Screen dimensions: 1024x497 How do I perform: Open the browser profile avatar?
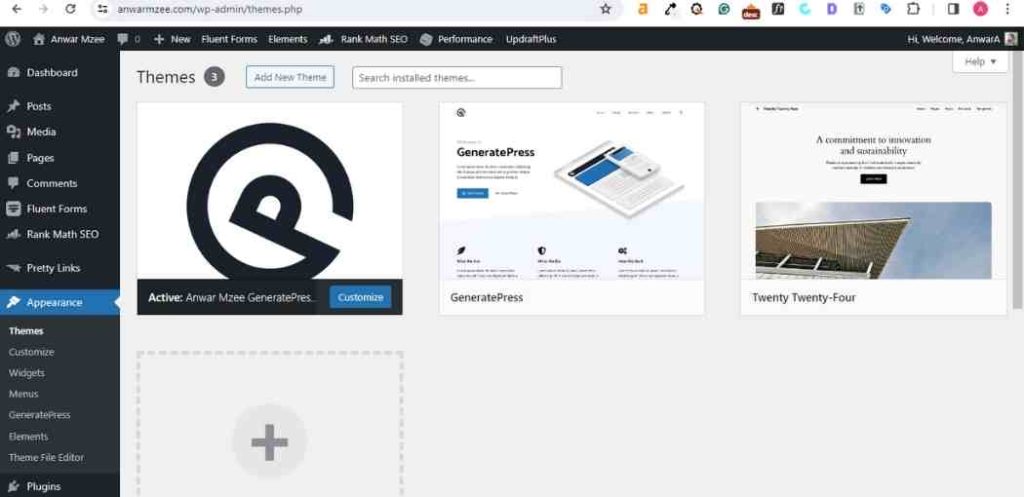point(980,9)
